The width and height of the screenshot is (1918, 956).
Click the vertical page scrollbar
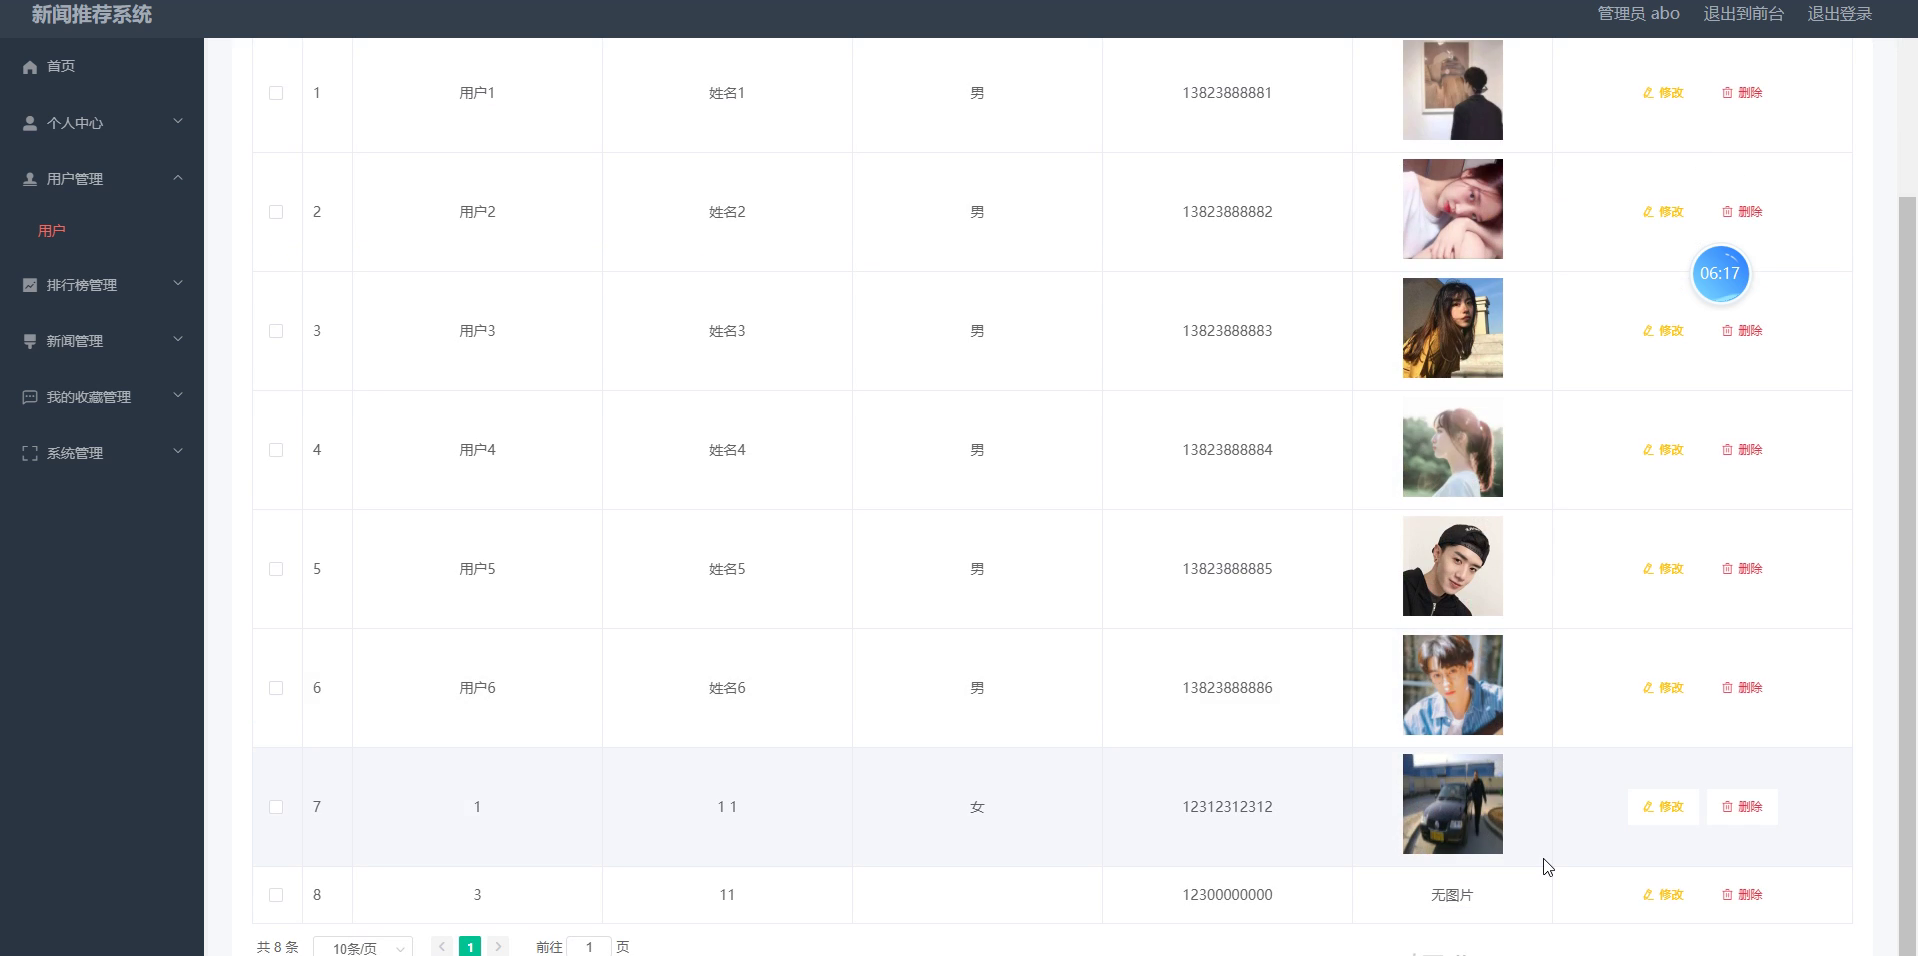(1908, 575)
